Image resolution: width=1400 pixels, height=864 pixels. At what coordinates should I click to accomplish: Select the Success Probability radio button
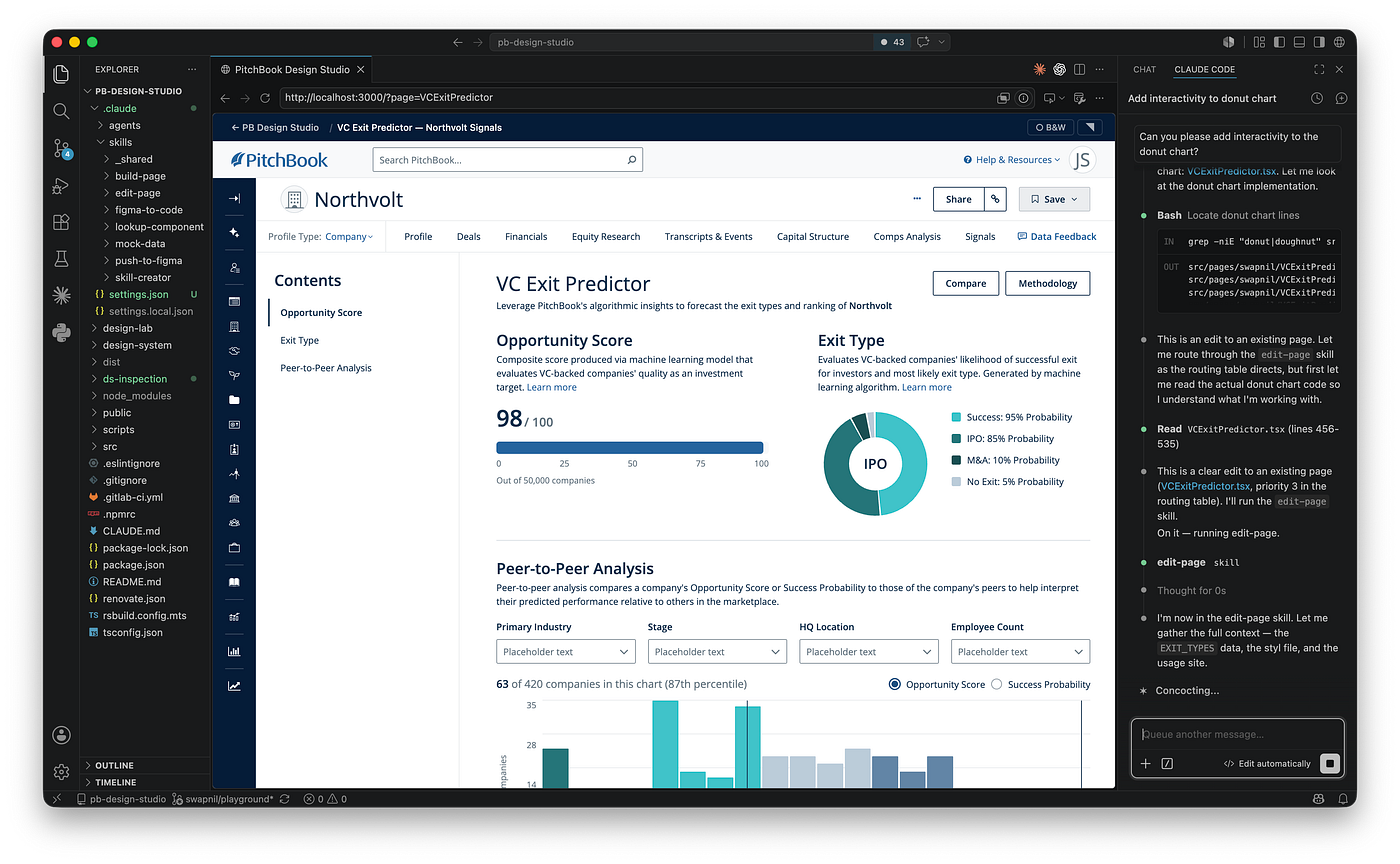tap(996, 684)
